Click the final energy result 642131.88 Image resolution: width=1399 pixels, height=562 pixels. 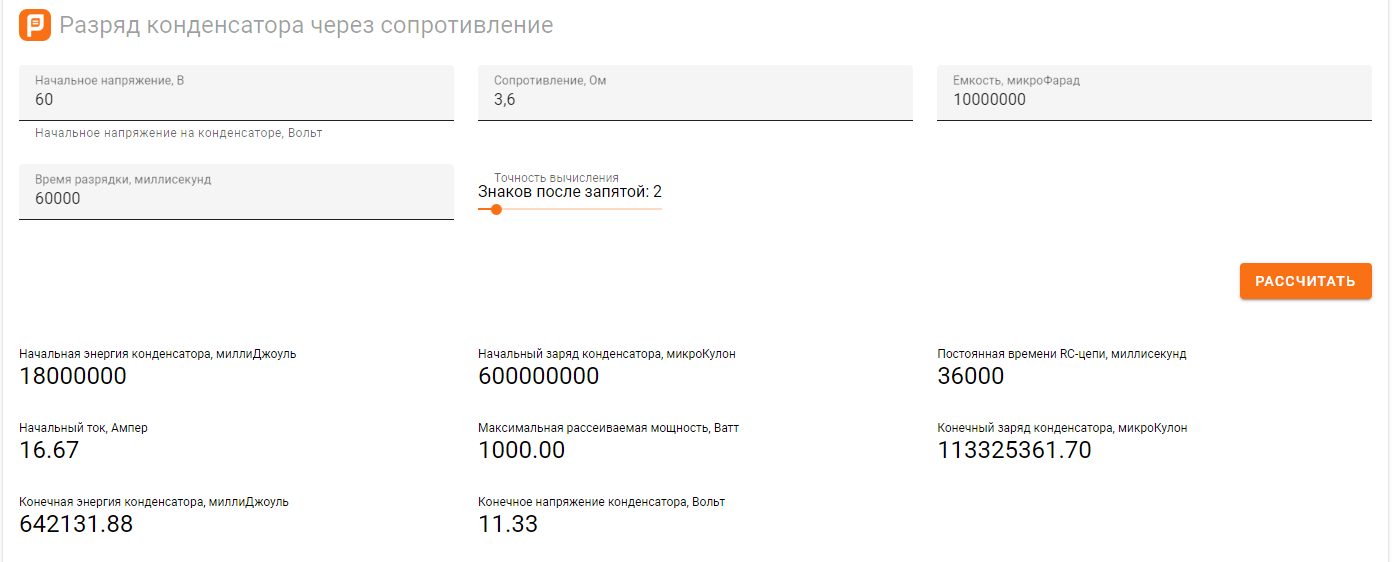tap(76, 524)
